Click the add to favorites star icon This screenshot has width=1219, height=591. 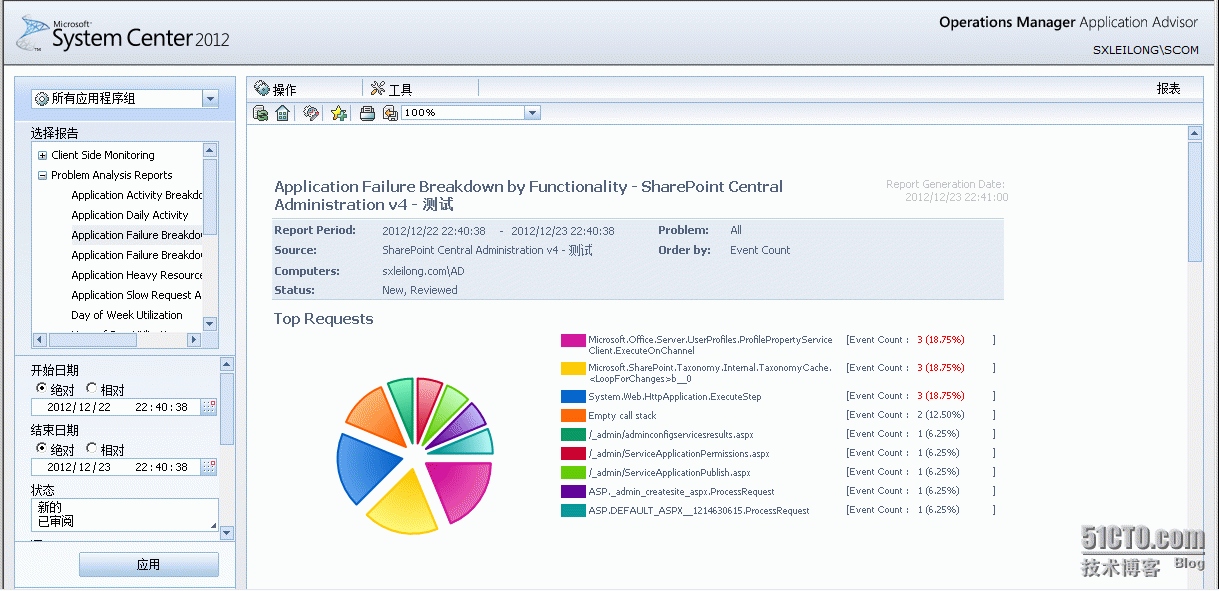pos(339,113)
